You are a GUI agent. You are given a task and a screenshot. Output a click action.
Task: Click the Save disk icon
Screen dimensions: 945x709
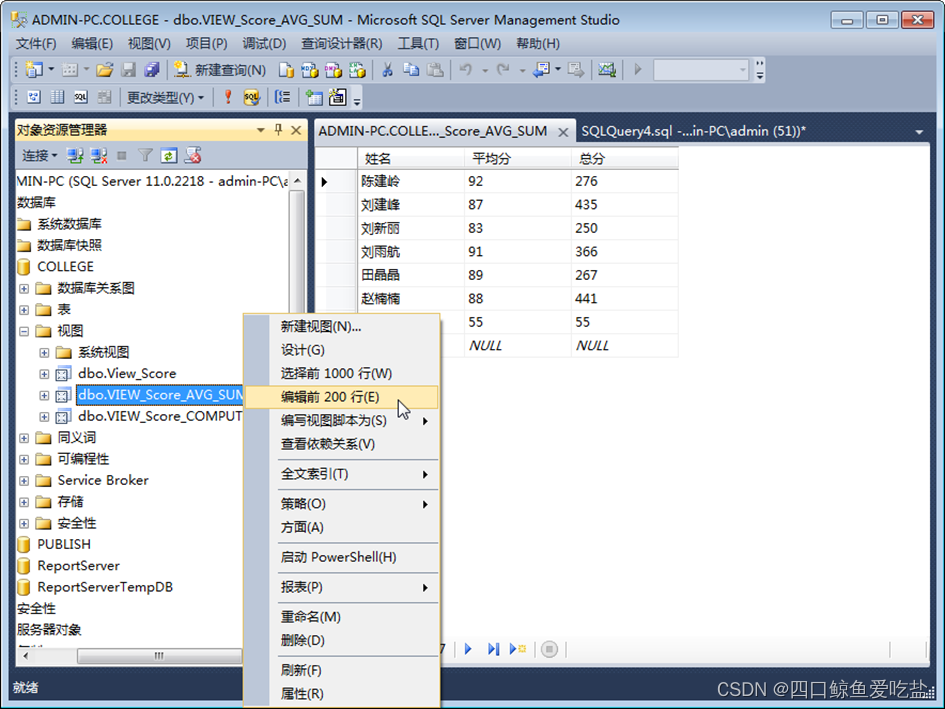click(x=128, y=70)
